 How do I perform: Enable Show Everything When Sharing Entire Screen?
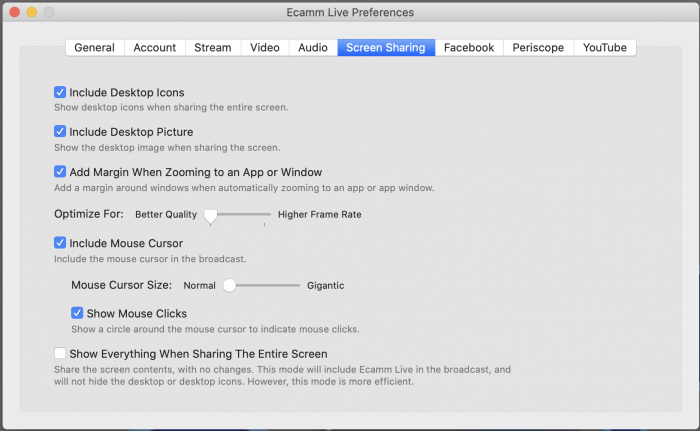click(x=60, y=353)
